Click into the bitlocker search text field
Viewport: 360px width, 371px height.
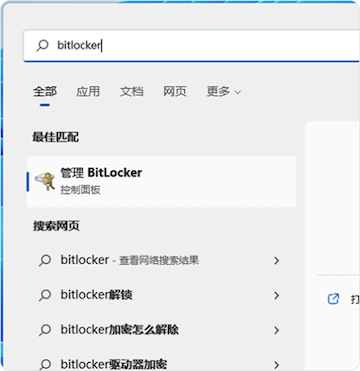[x=191, y=45]
